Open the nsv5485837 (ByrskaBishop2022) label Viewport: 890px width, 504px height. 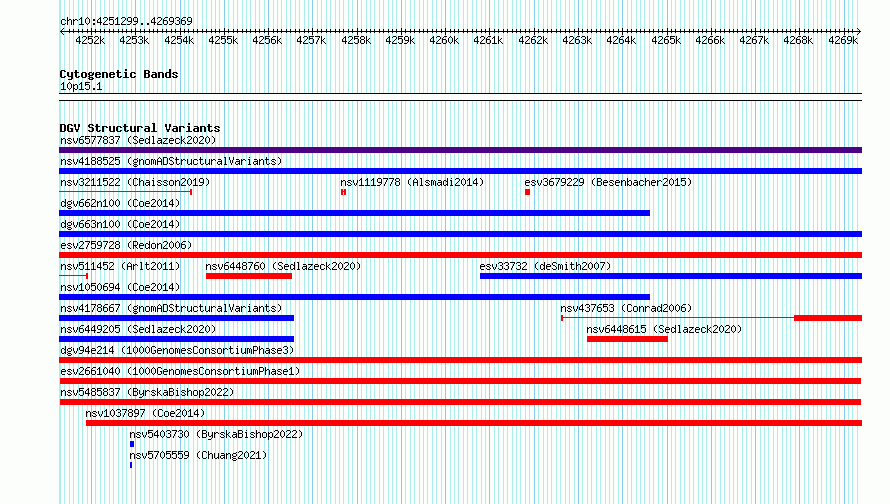coord(147,392)
